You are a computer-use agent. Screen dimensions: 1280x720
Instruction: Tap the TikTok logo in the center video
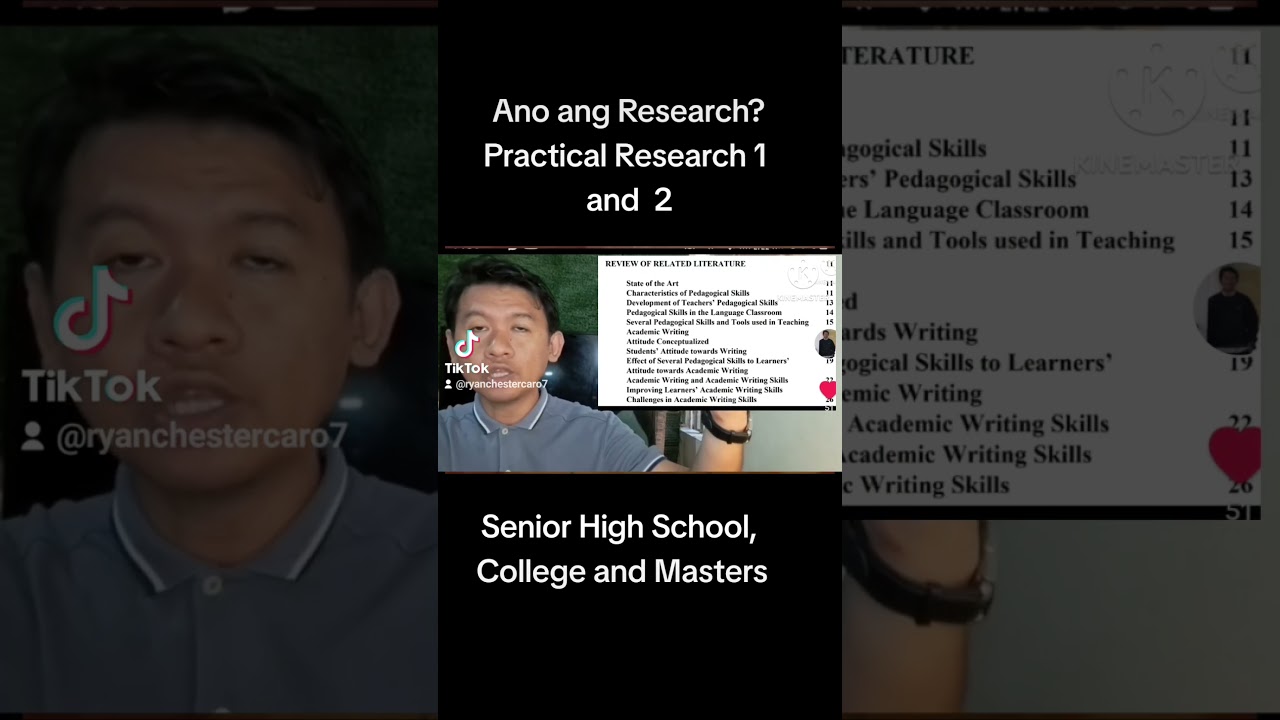pos(467,343)
